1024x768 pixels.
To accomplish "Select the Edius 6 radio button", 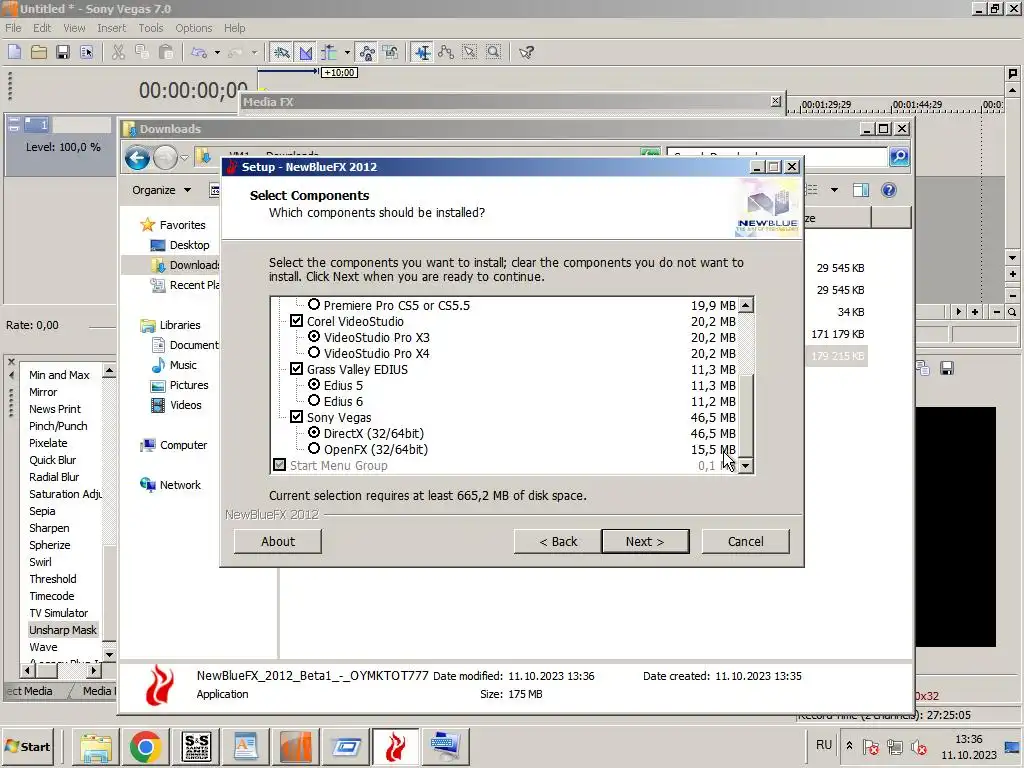I will click(314, 400).
